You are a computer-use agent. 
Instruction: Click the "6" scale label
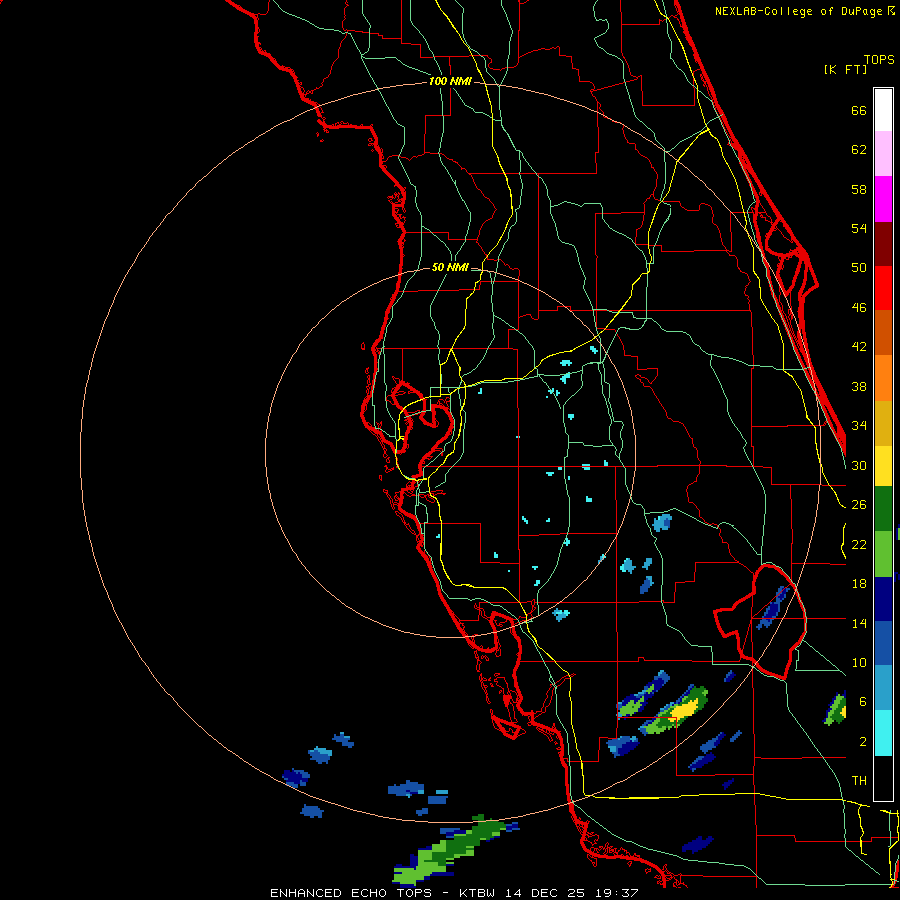862,702
